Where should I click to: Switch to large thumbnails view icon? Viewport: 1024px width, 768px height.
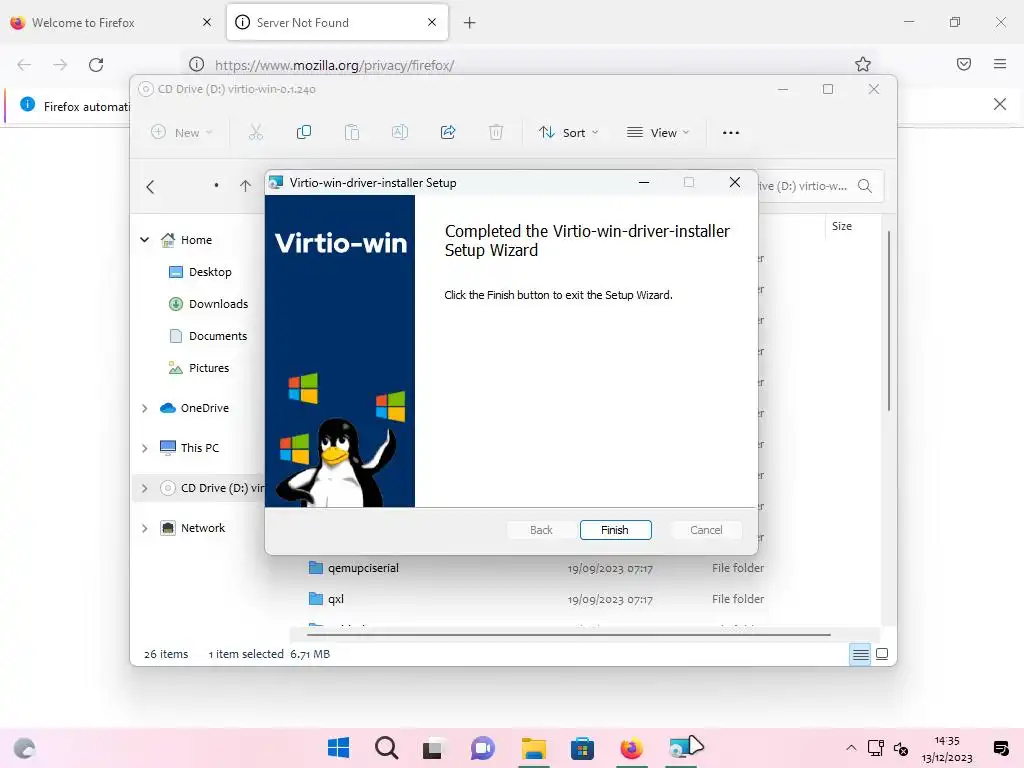click(882, 654)
